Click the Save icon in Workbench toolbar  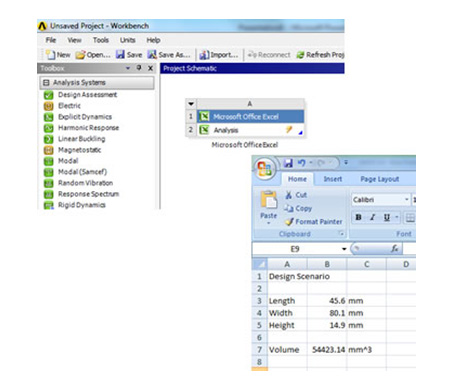(120, 55)
